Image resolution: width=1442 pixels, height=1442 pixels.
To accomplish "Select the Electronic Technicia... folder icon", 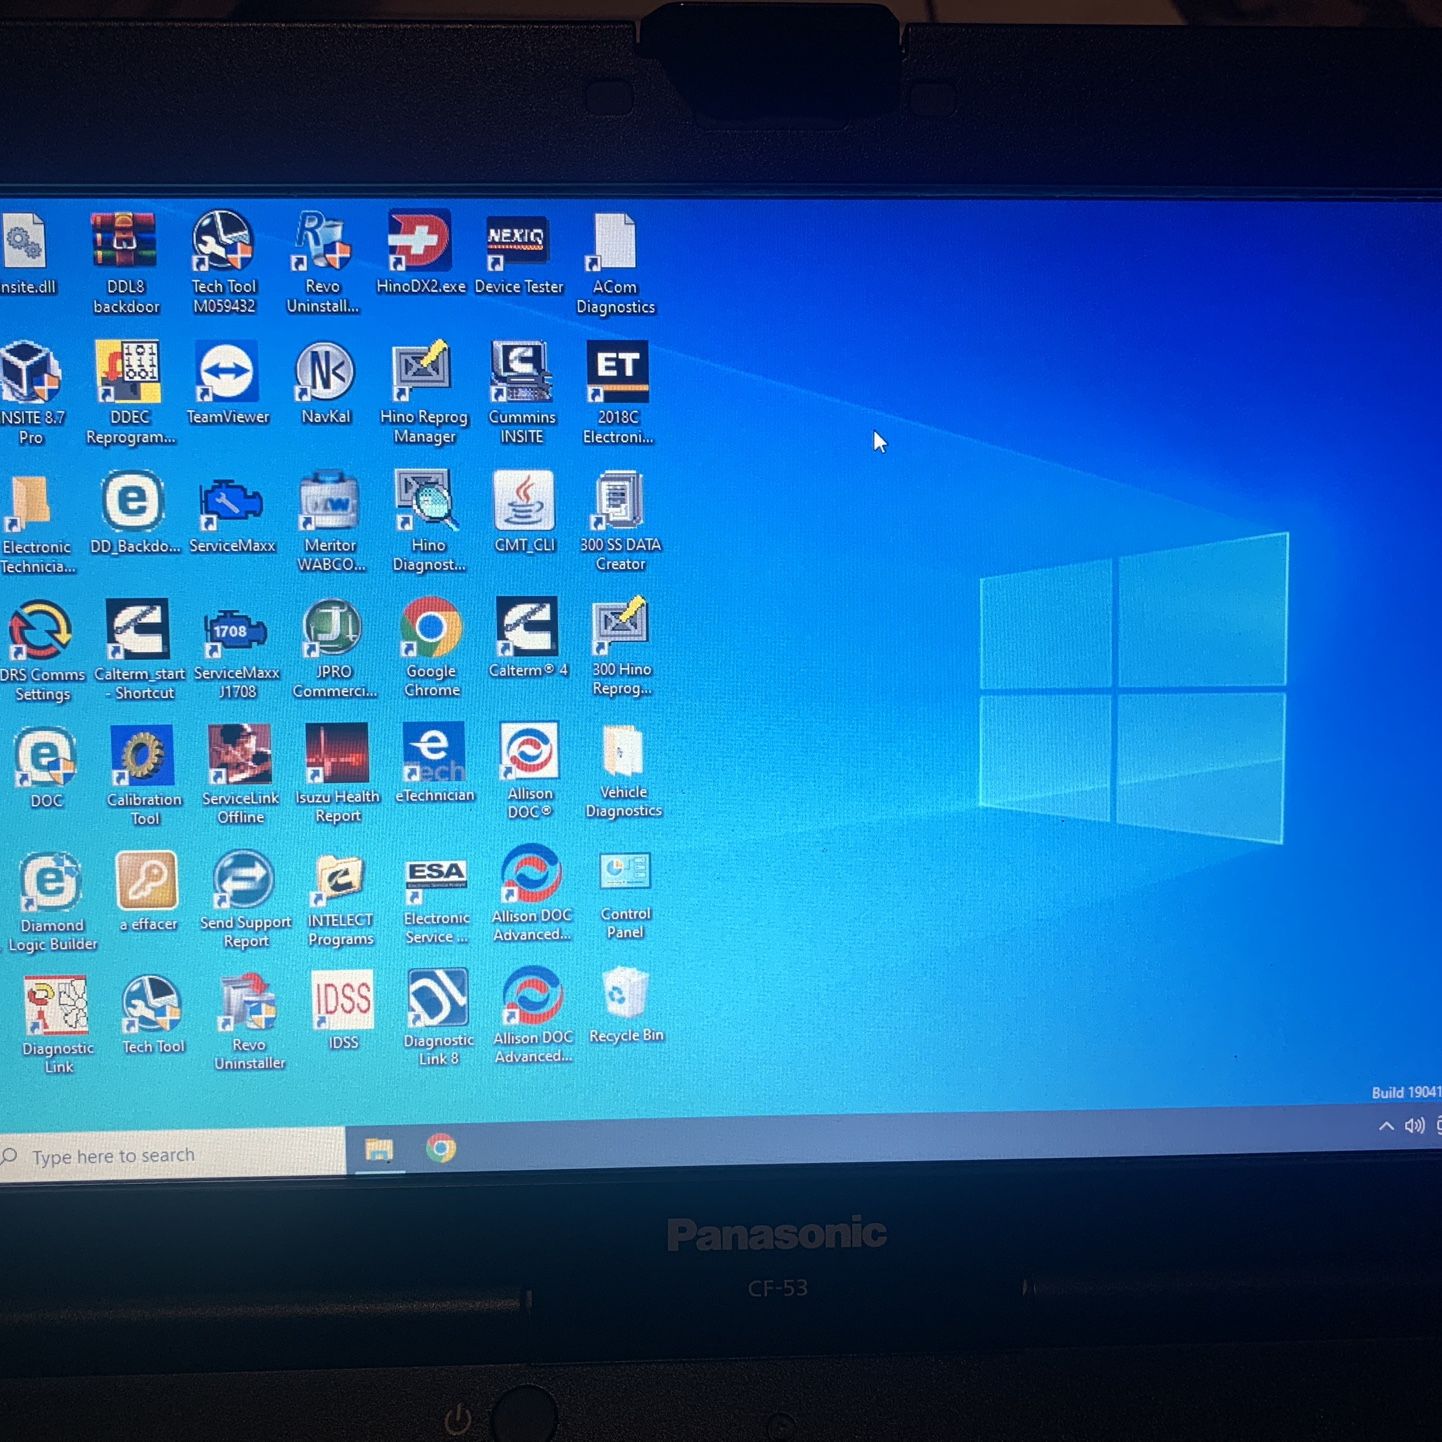I will tap(31, 503).
